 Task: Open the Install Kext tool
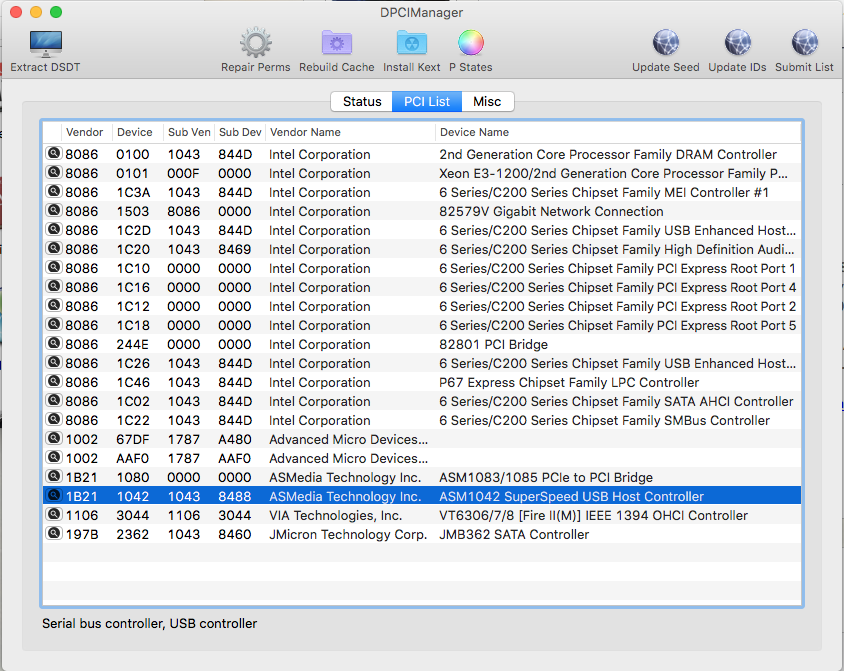coord(411,43)
